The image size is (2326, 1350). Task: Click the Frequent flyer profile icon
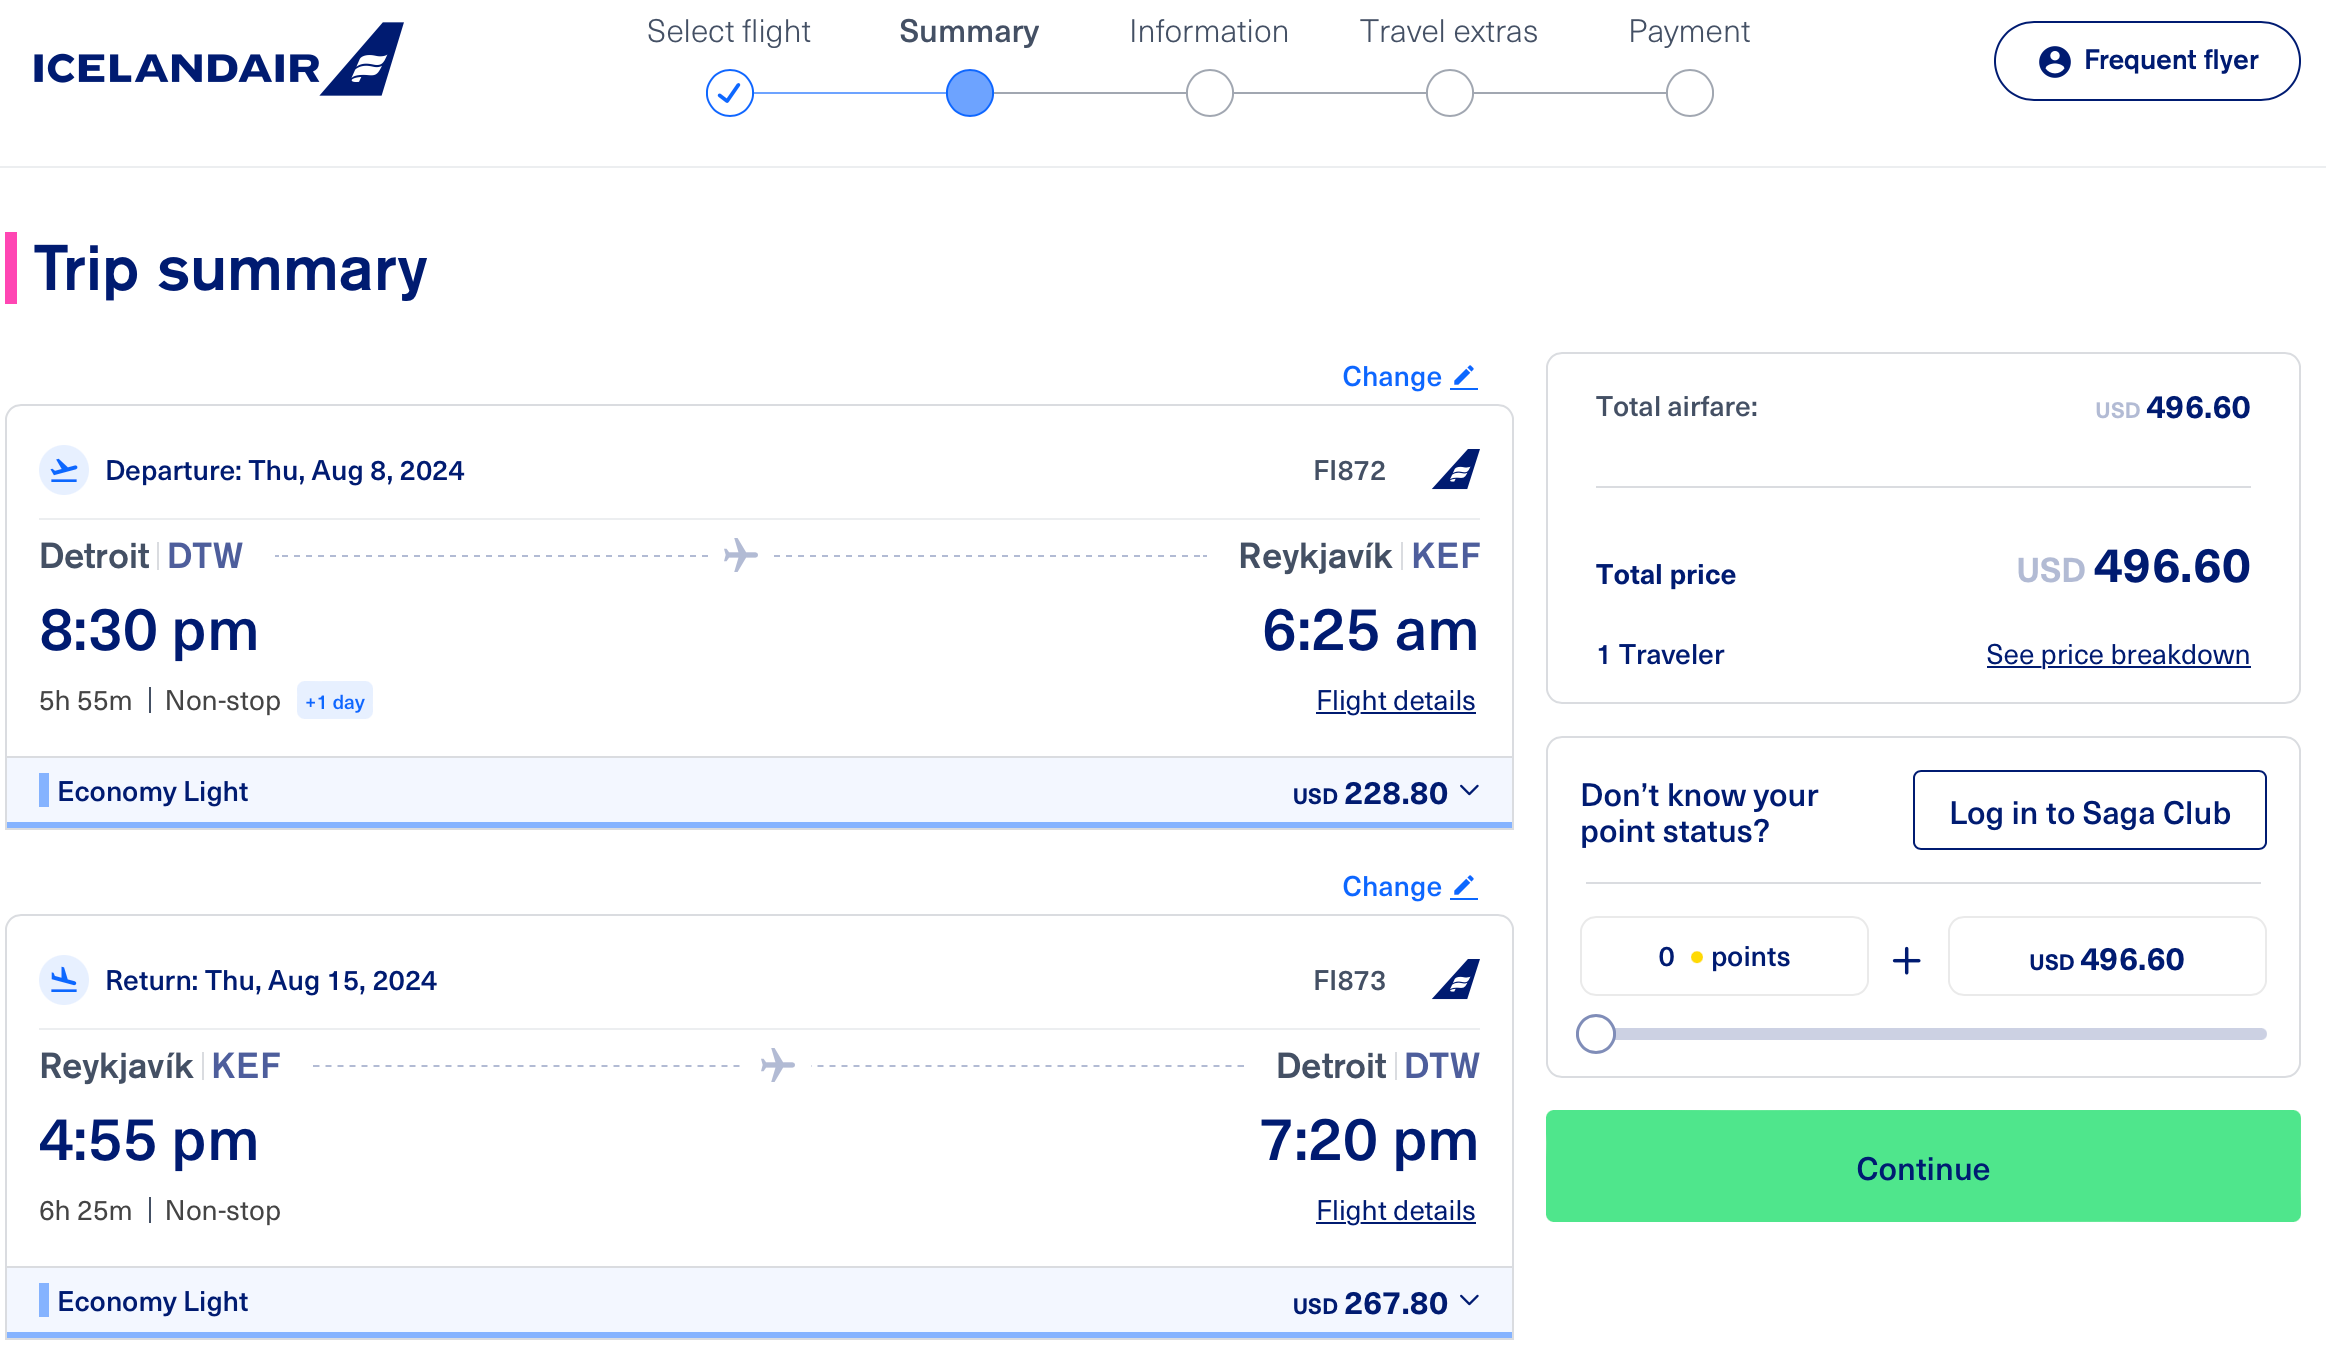point(2054,61)
